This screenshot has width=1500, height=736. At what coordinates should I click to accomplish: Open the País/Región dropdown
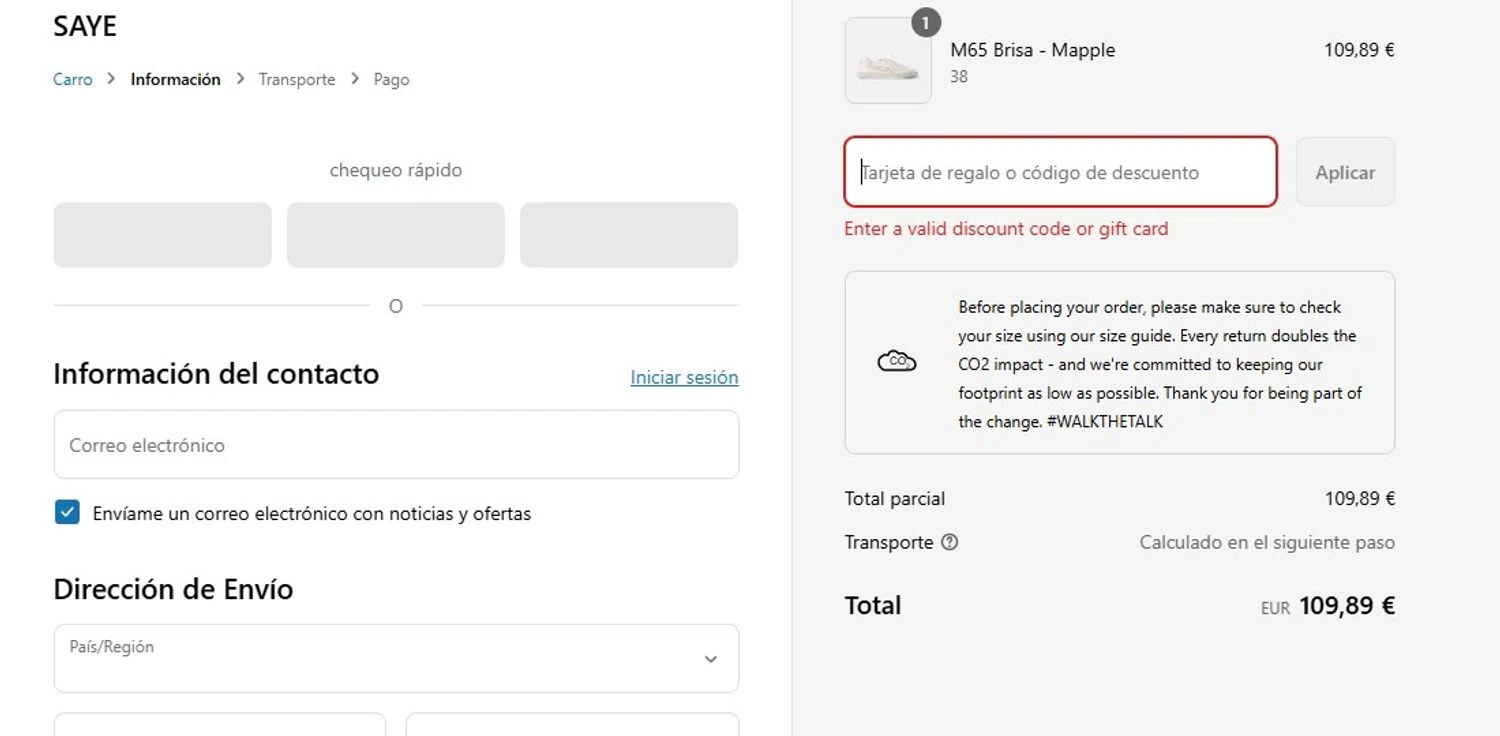(396, 658)
